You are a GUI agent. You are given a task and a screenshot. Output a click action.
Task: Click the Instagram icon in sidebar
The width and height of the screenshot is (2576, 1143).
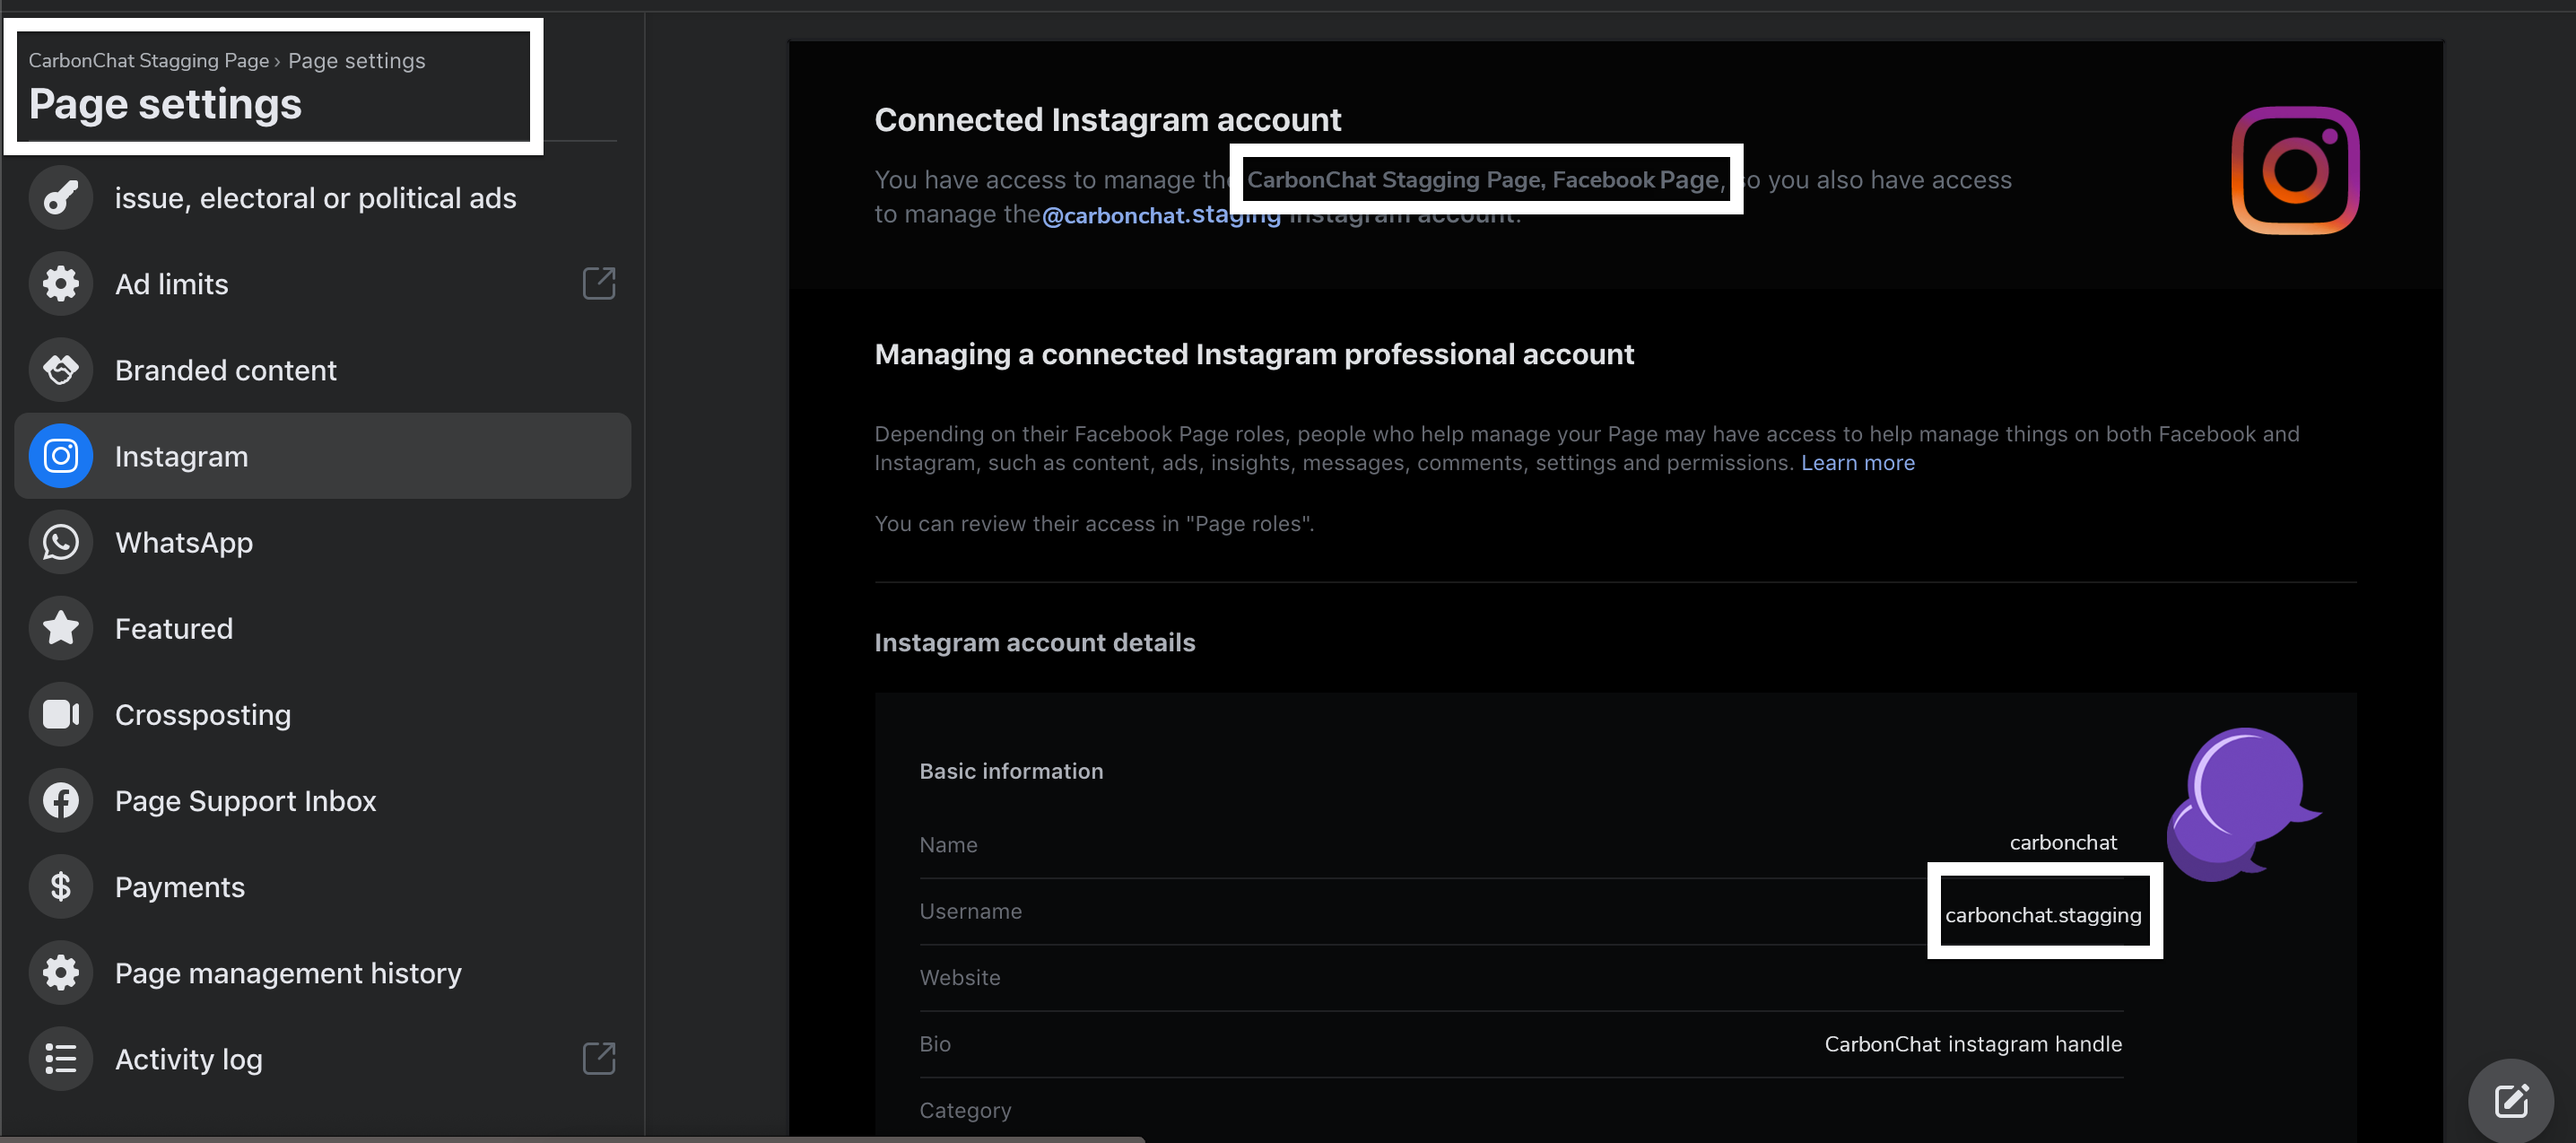pyautogui.click(x=61, y=456)
